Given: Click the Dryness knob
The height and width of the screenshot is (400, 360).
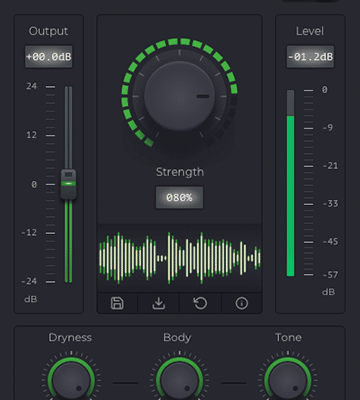Looking at the screenshot, I should tap(71, 380).
